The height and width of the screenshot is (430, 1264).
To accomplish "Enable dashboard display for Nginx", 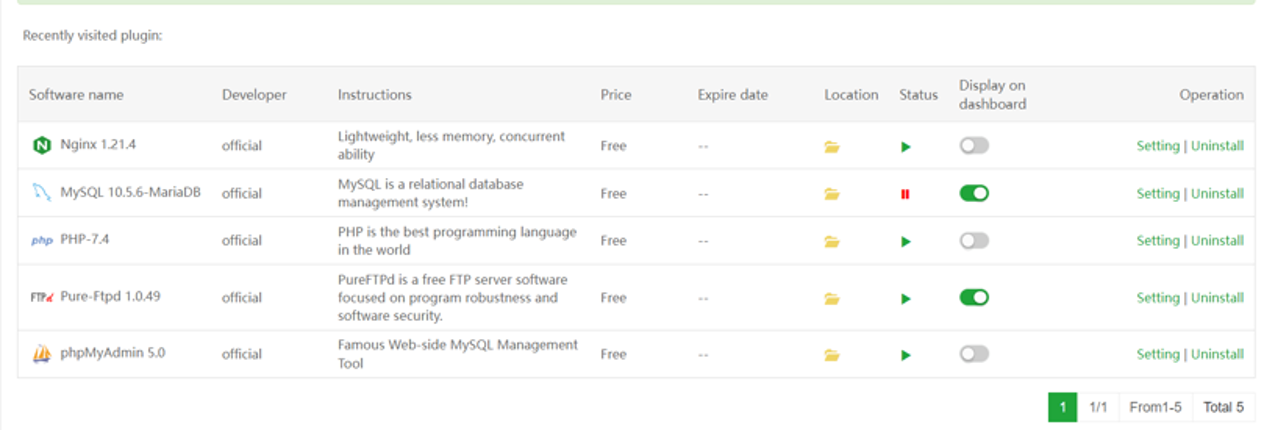I will pos(974,145).
